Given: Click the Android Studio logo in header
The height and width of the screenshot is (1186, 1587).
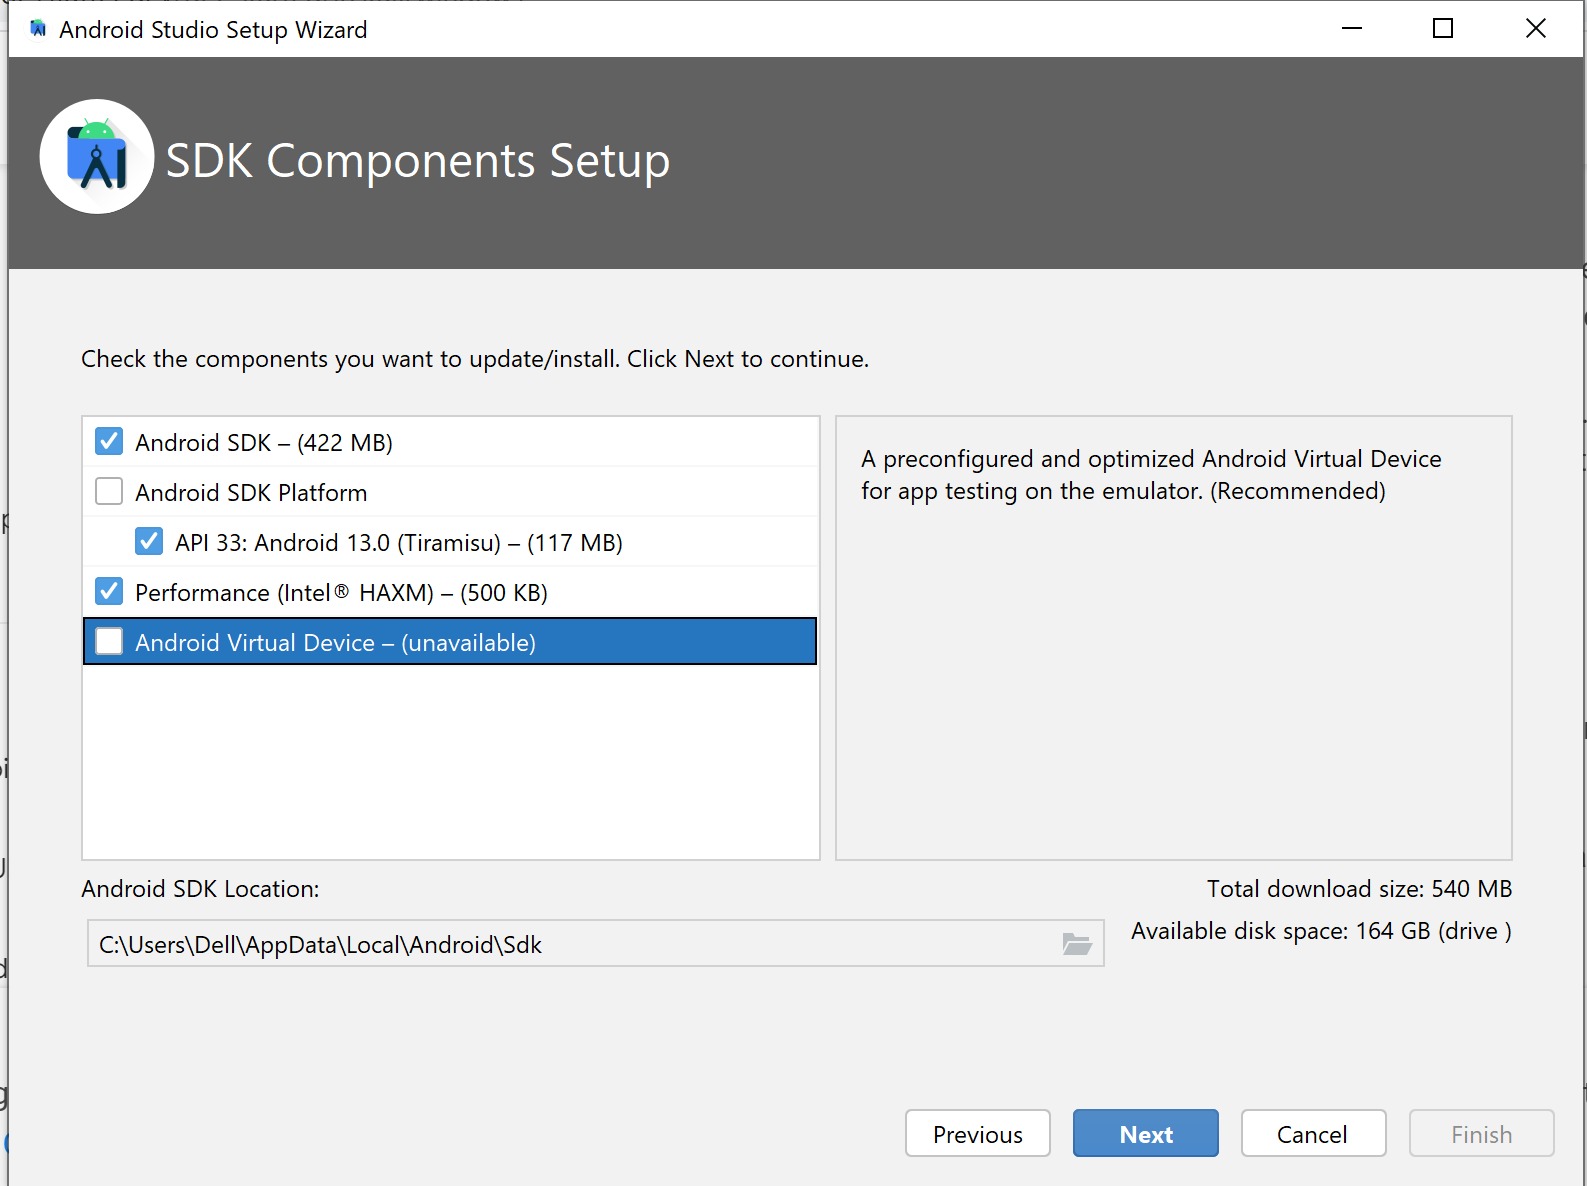Looking at the screenshot, I should [x=97, y=157].
